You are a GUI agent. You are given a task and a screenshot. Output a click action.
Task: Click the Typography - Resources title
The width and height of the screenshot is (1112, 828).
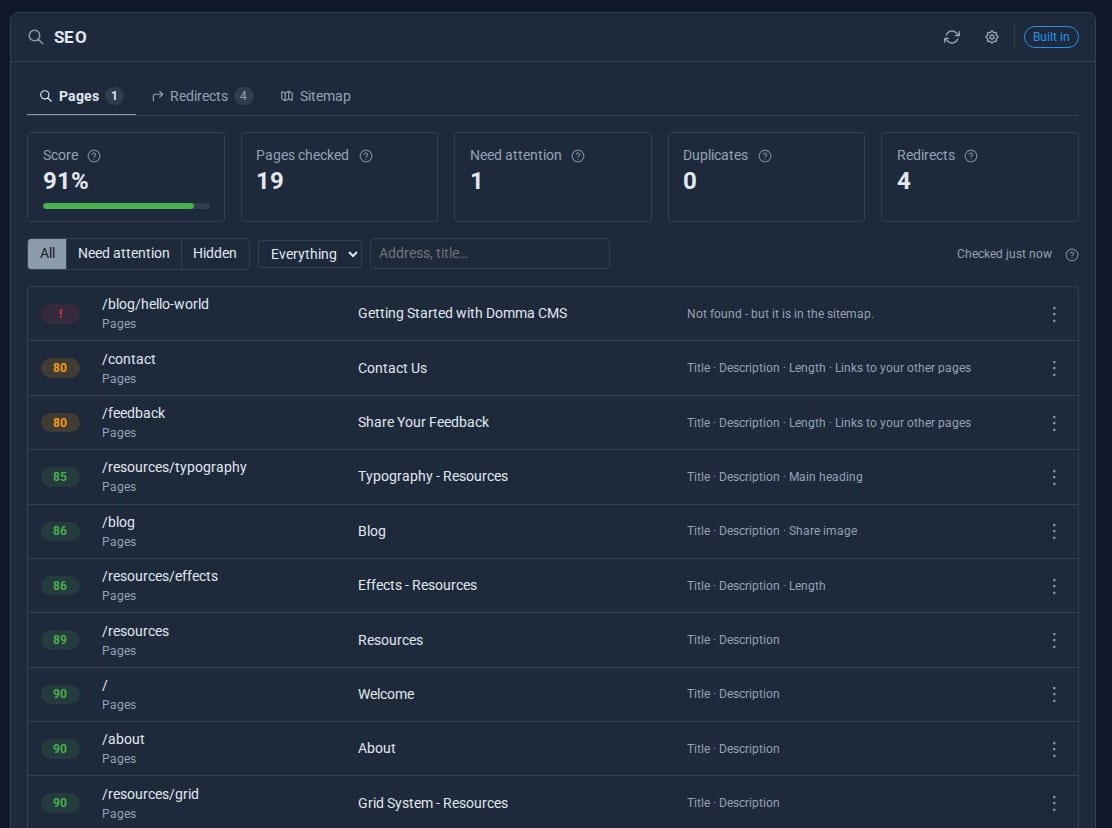tap(433, 476)
